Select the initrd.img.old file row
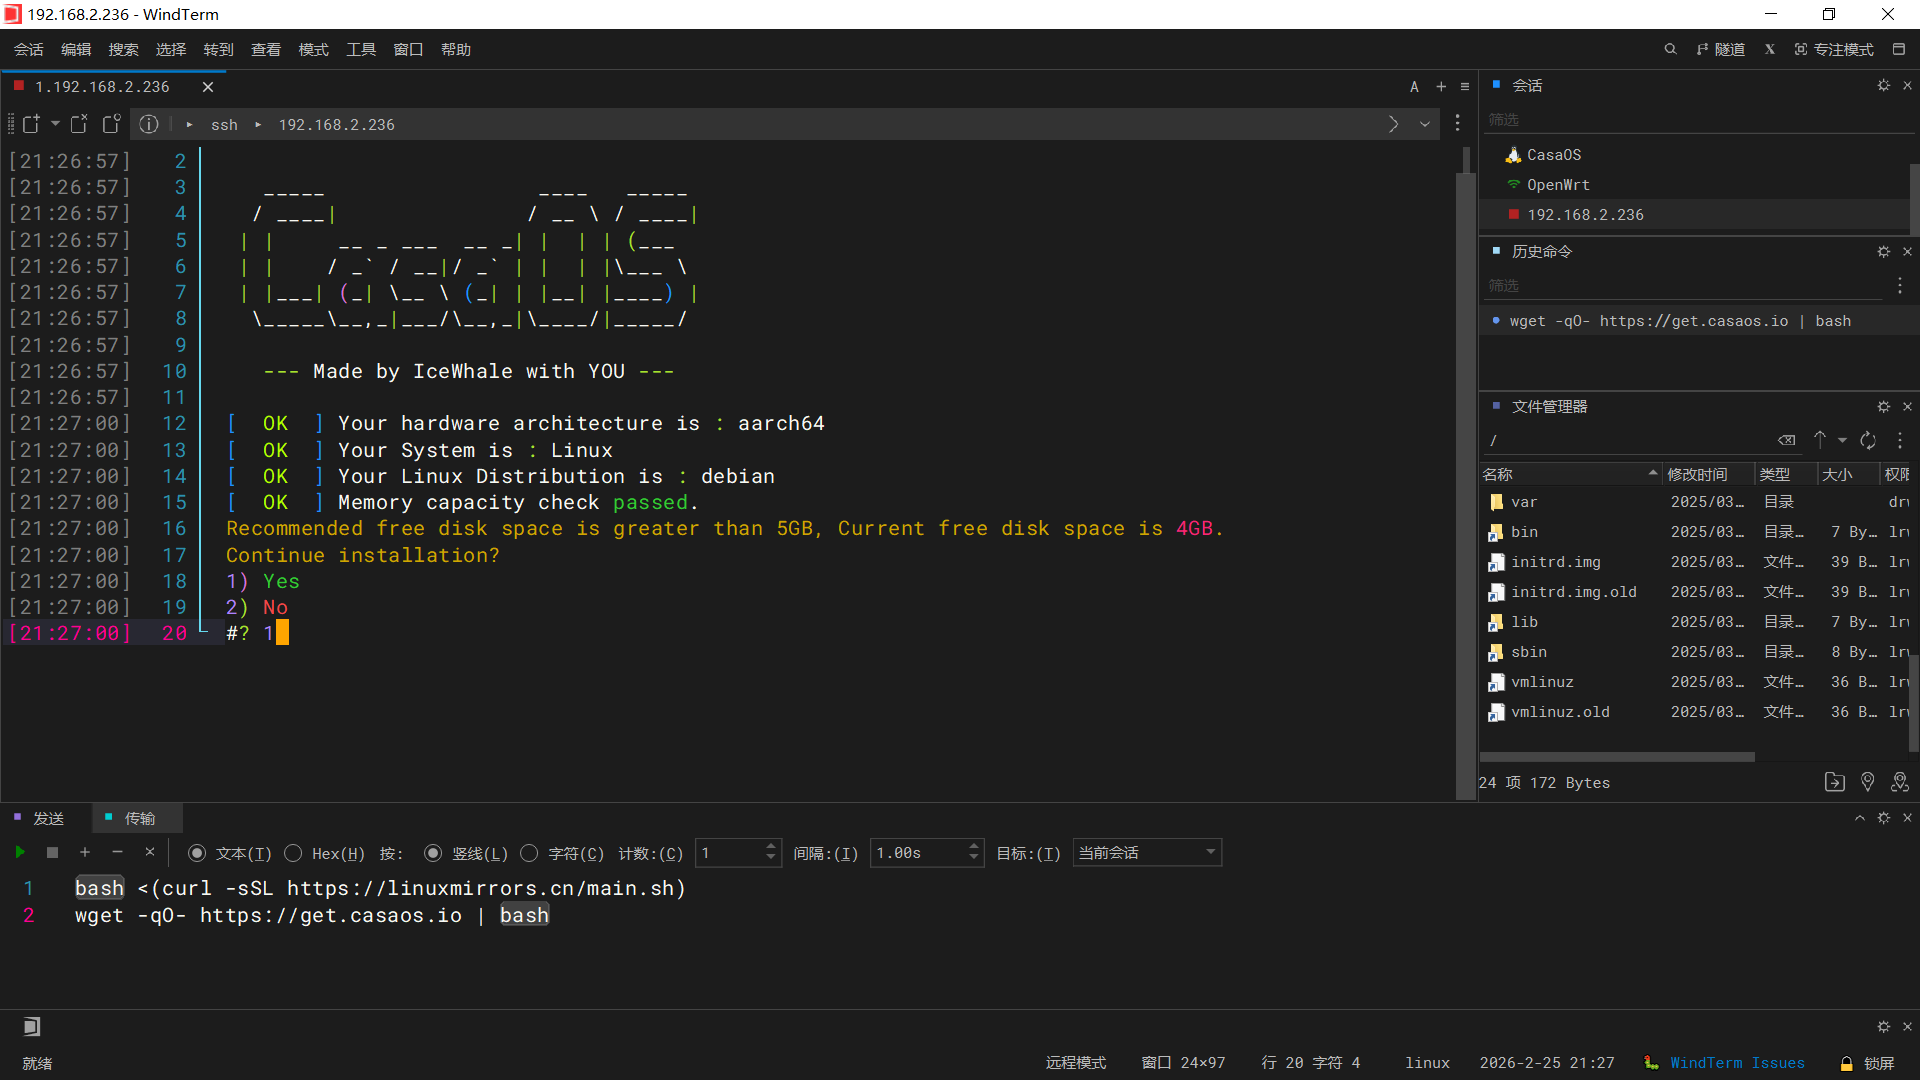 [1695, 592]
